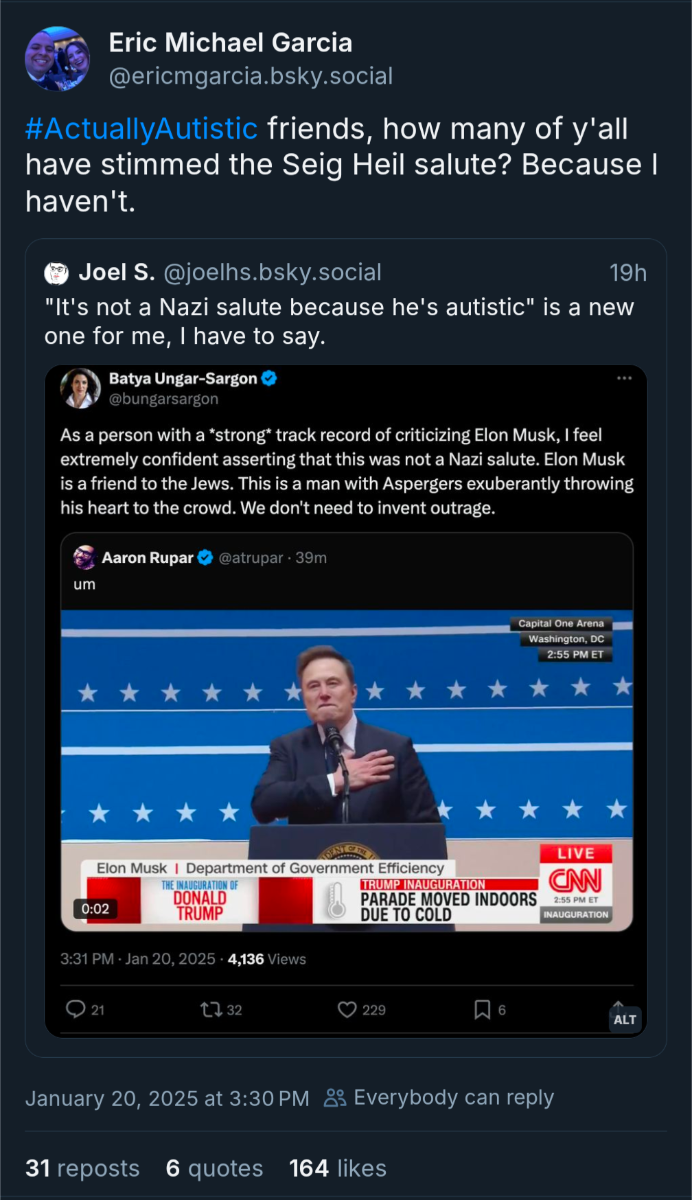
Task: Click the 0:02 video timestamp overlay
Action: pyautogui.click(x=96, y=909)
